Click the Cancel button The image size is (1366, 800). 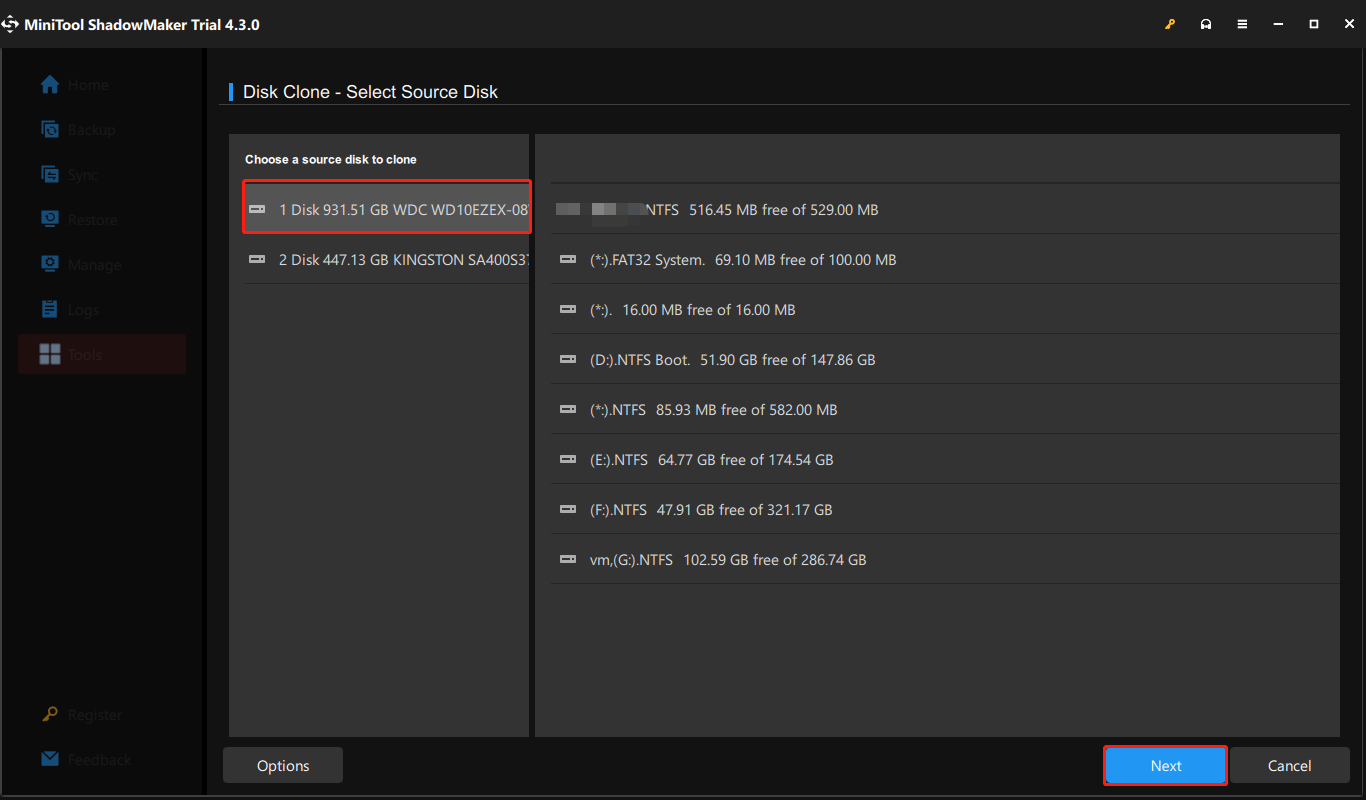pos(1289,765)
